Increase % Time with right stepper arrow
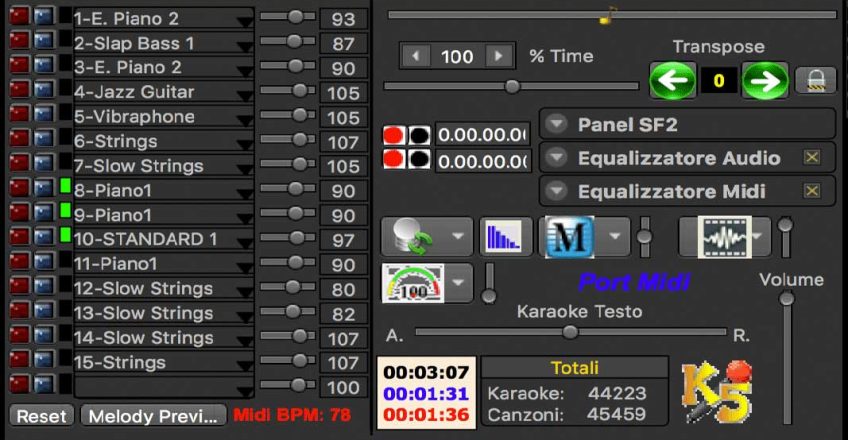The height and width of the screenshot is (440, 848). point(495,57)
